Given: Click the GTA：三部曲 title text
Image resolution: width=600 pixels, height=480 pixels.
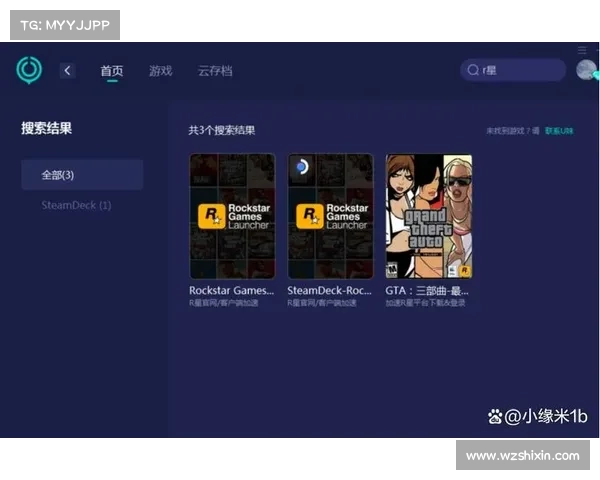Looking at the screenshot, I should tap(427, 291).
